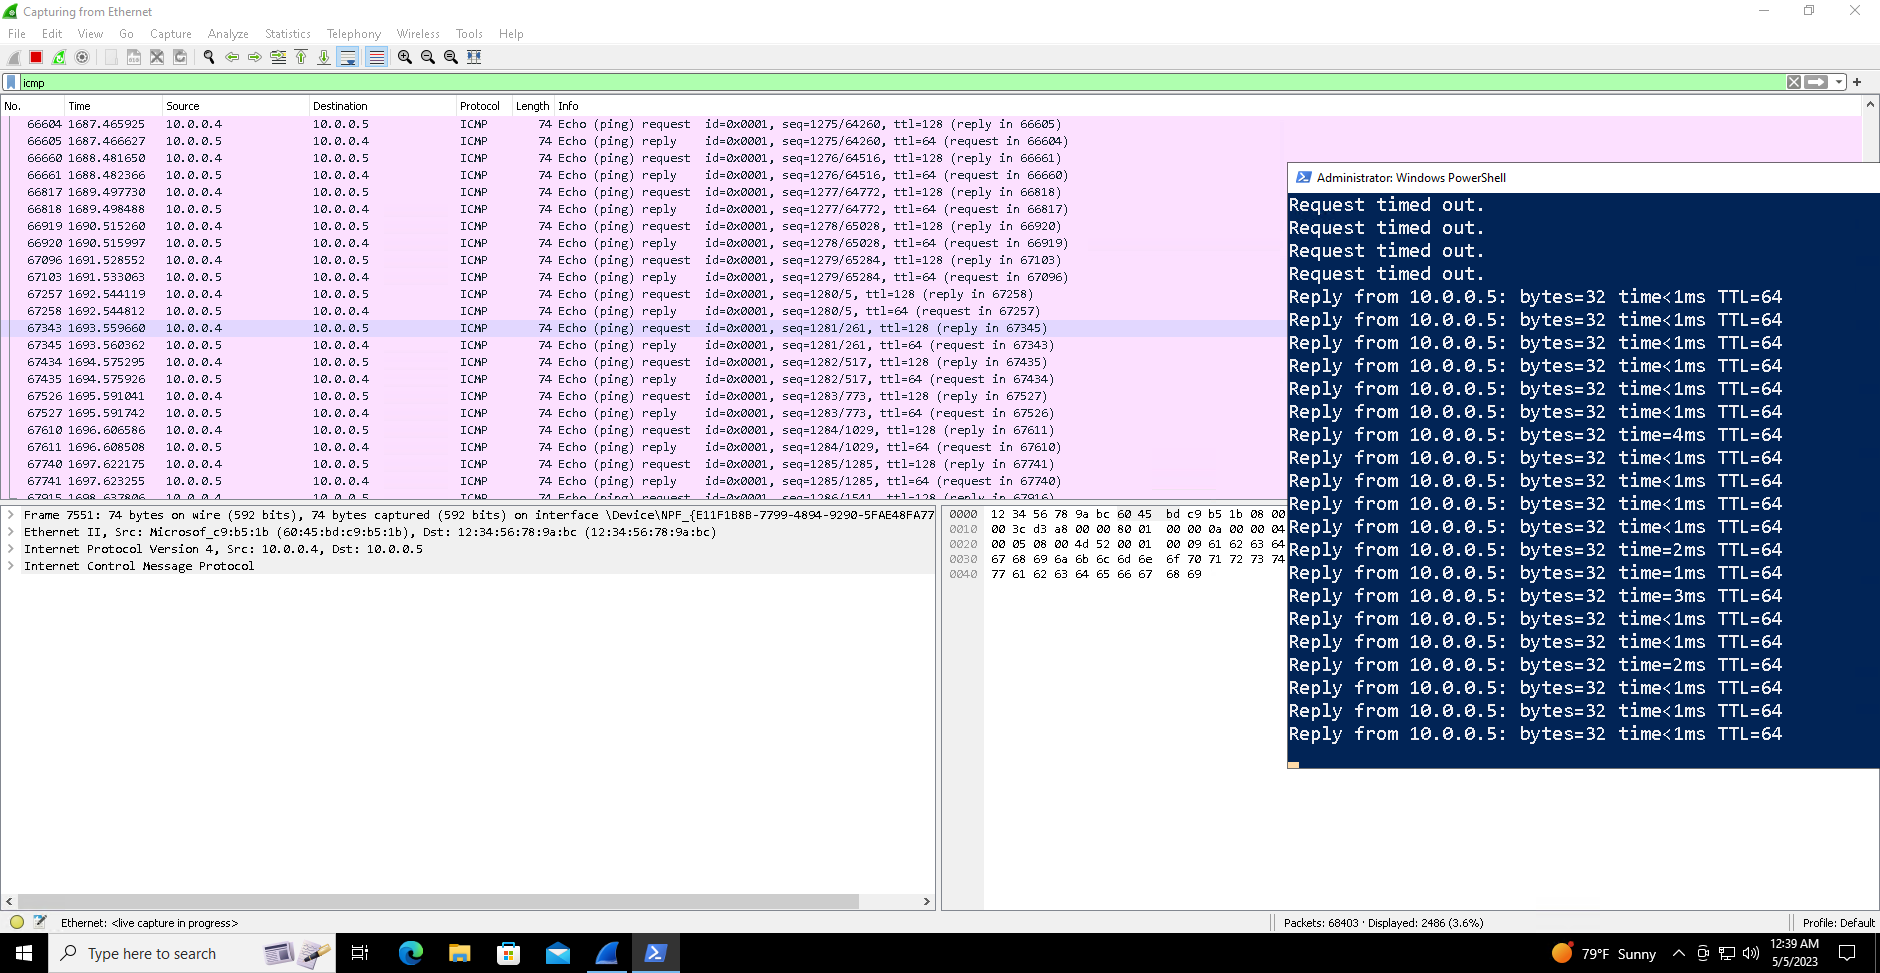Viewport: 1880px width, 973px height.
Task: Expand the Ethernet II frame details
Action: click(12, 531)
